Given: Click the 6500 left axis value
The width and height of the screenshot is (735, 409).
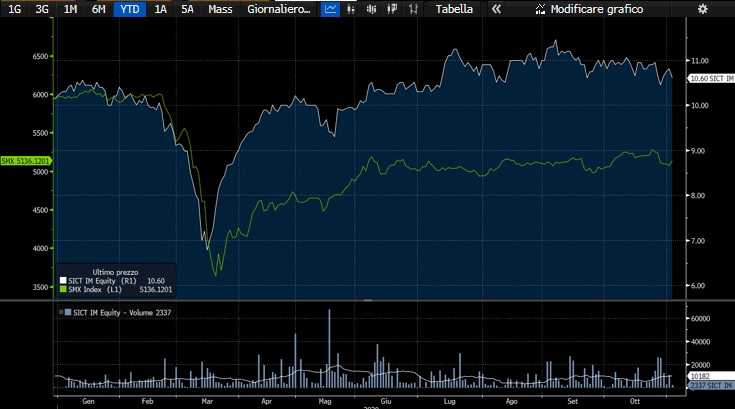Looking at the screenshot, I should click(40, 56).
